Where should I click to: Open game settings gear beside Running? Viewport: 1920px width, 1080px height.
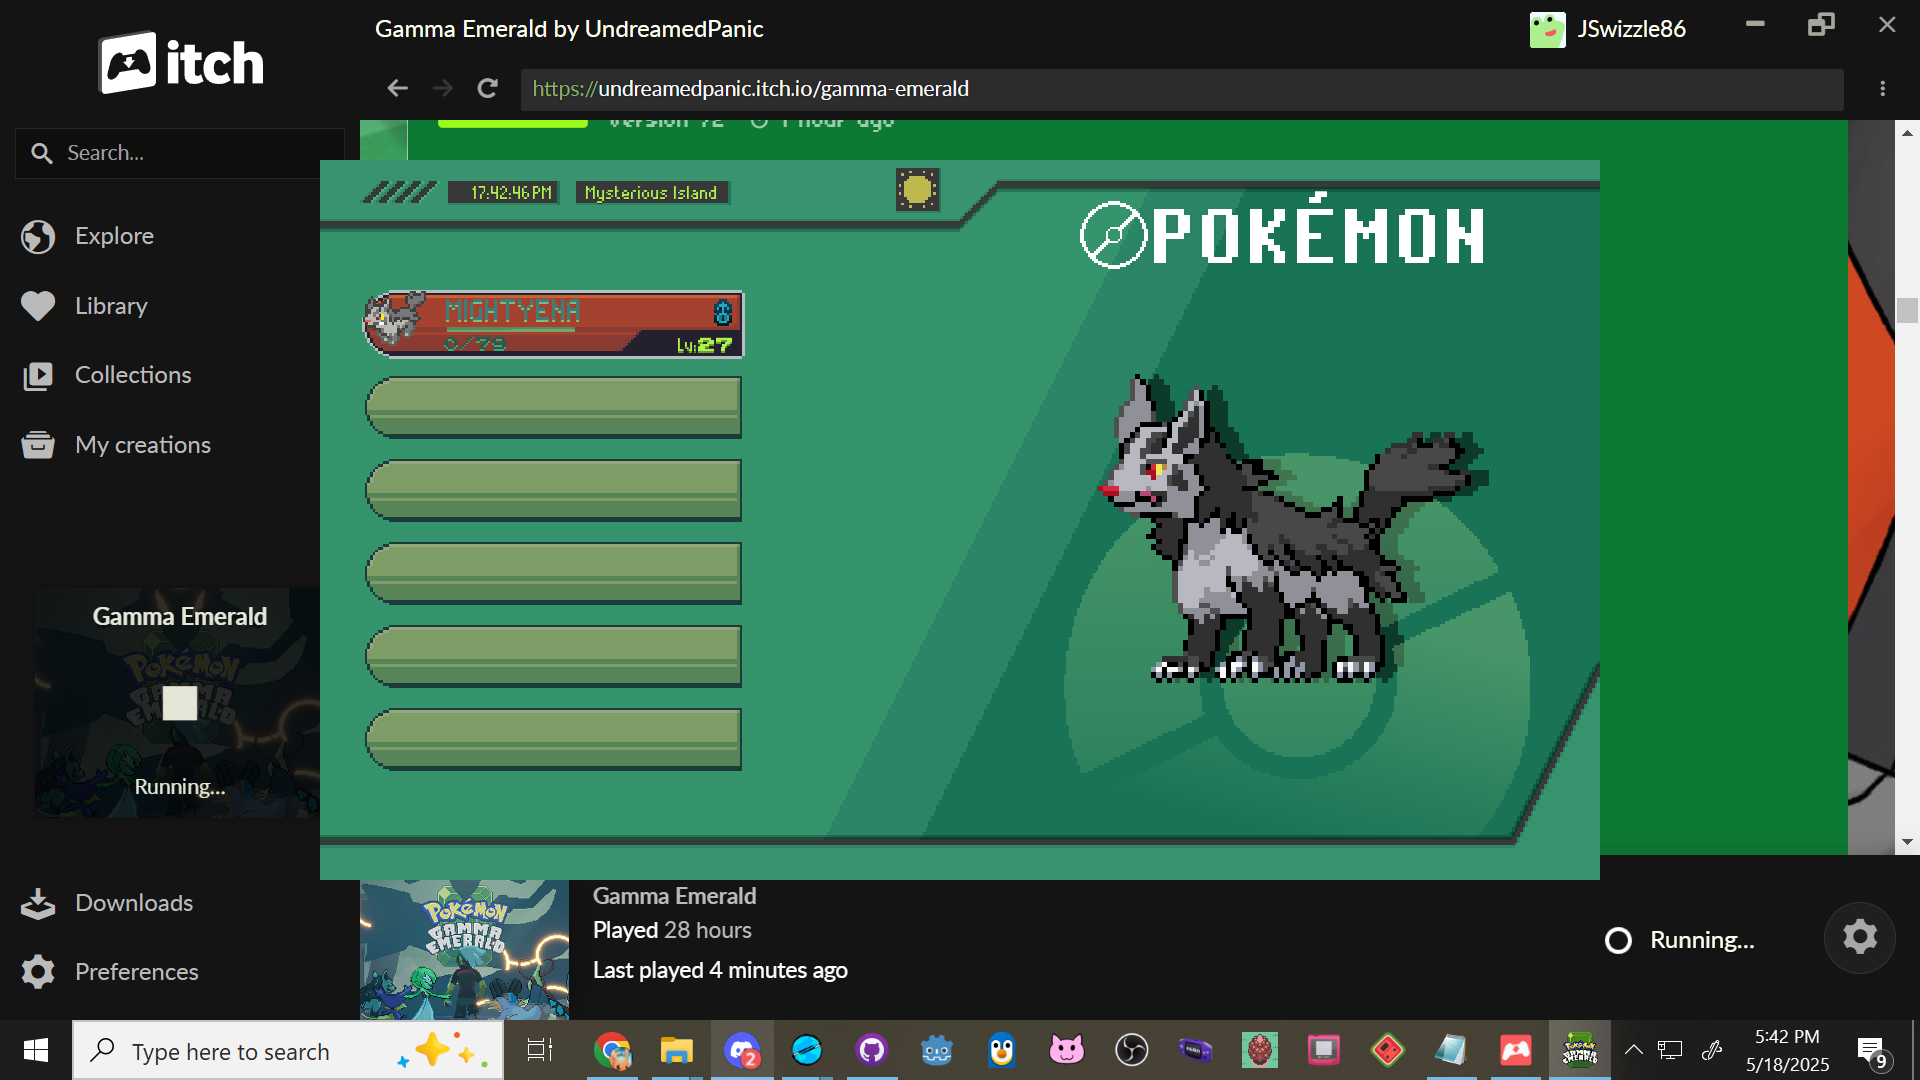coord(1859,938)
